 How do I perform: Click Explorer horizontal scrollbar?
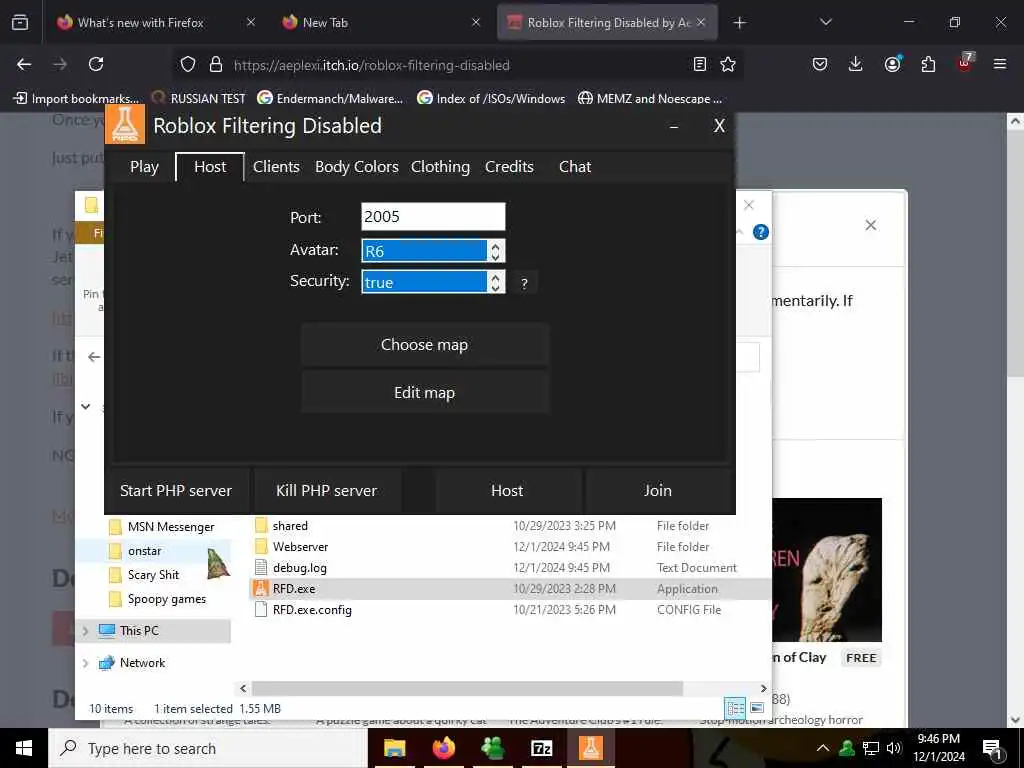pyautogui.click(x=467, y=688)
